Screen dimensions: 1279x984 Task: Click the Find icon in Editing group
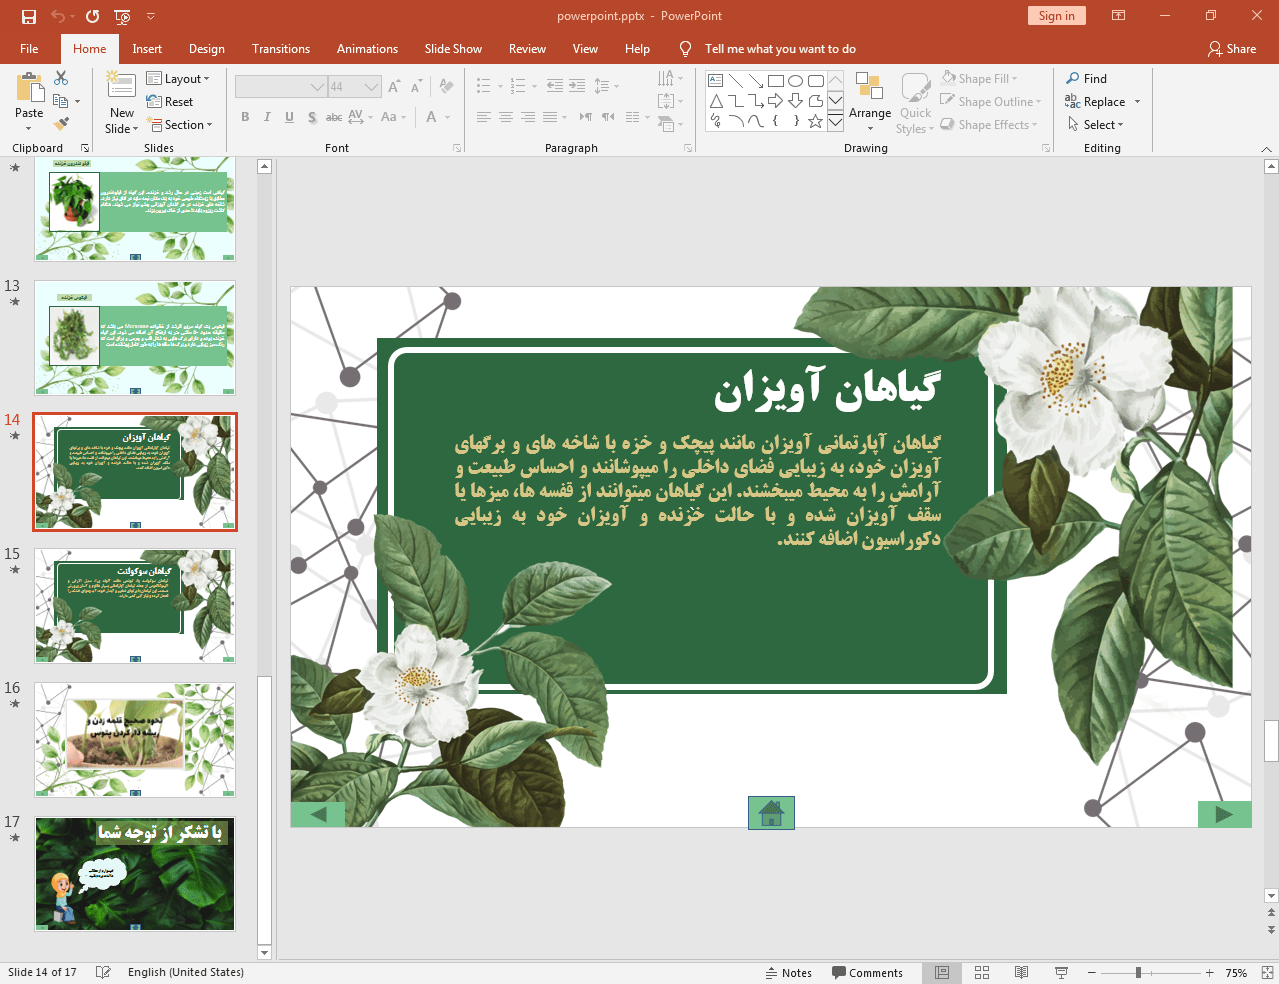click(x=1073, y=78)
